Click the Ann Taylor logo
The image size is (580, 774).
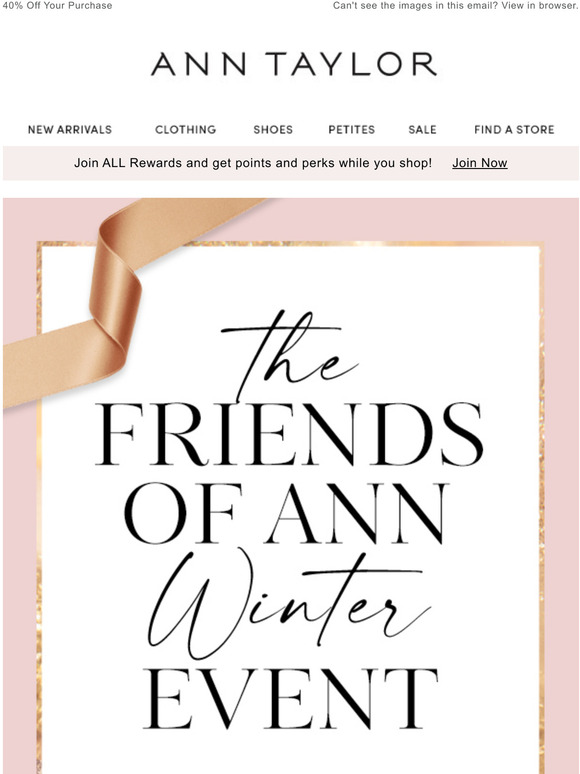click(x=294, y=64)
